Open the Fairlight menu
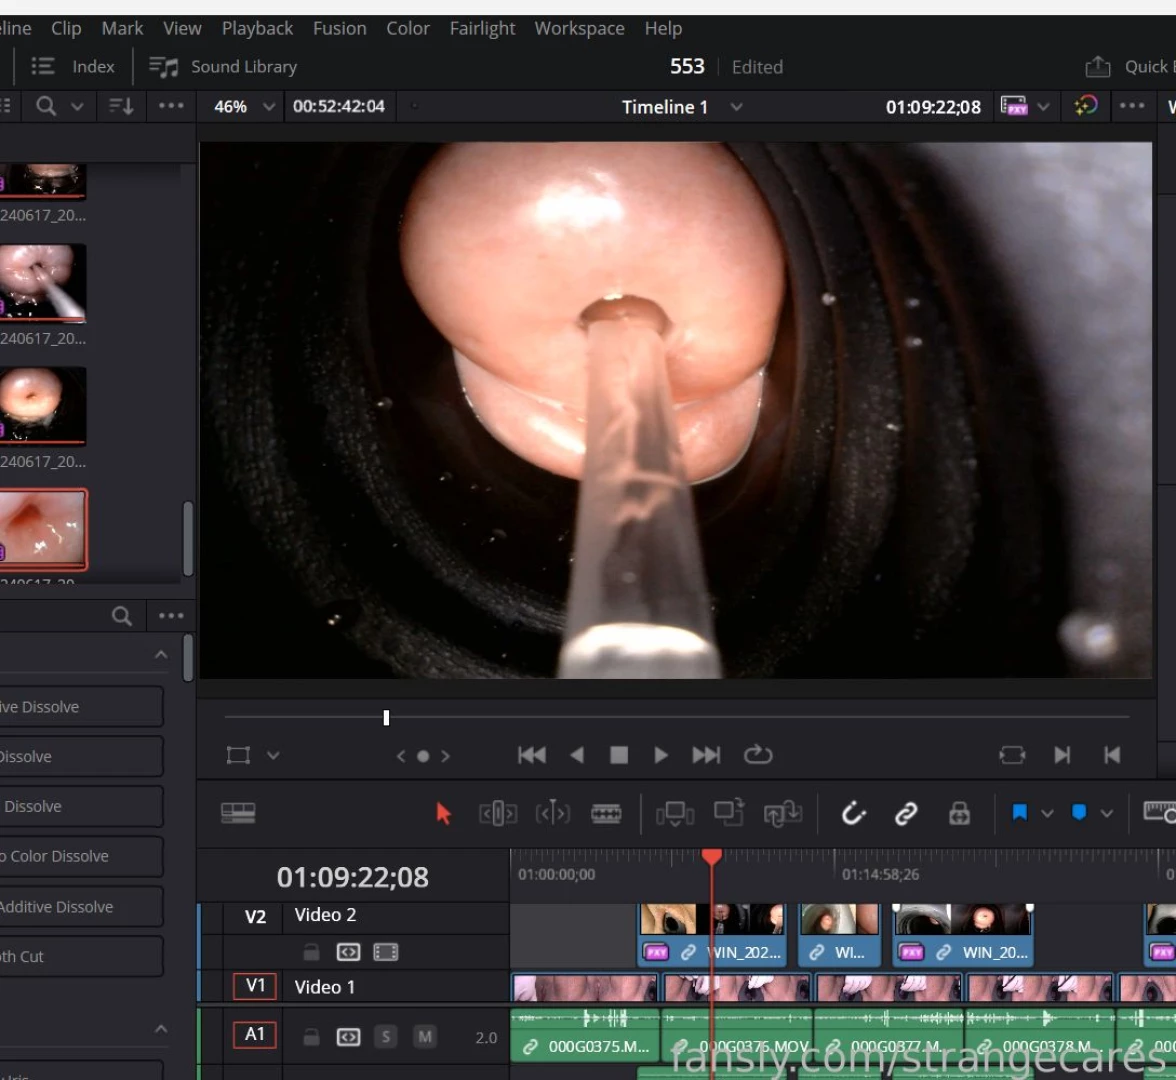Image resolution: width=1176 pixels, height=1080 pixels. (482, 28)
